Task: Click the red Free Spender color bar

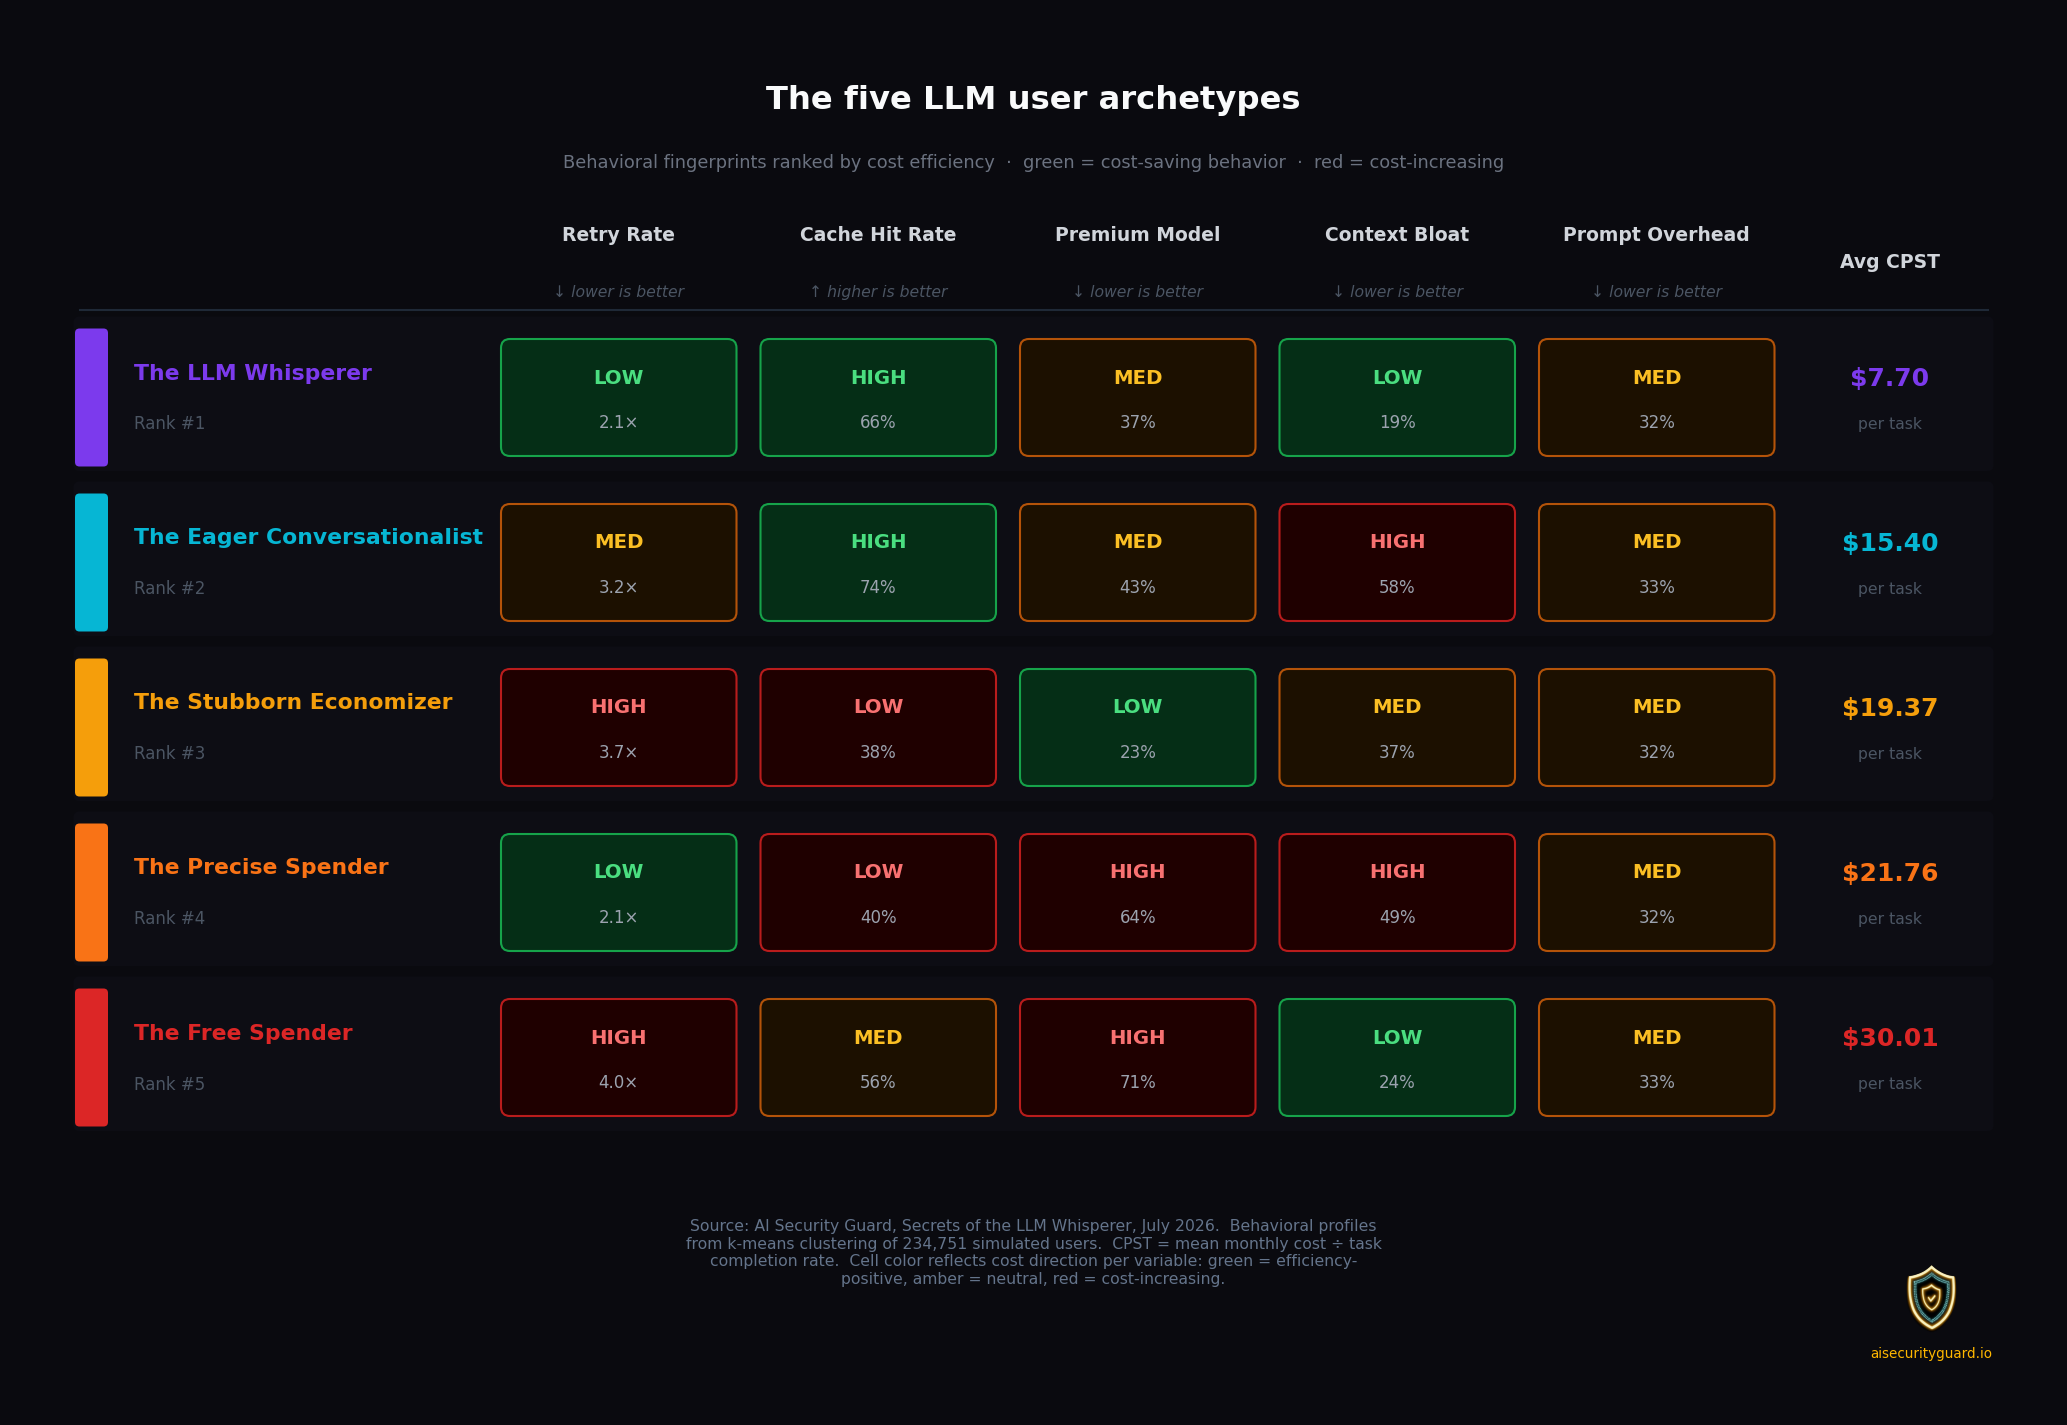Action: point(91,1057)
